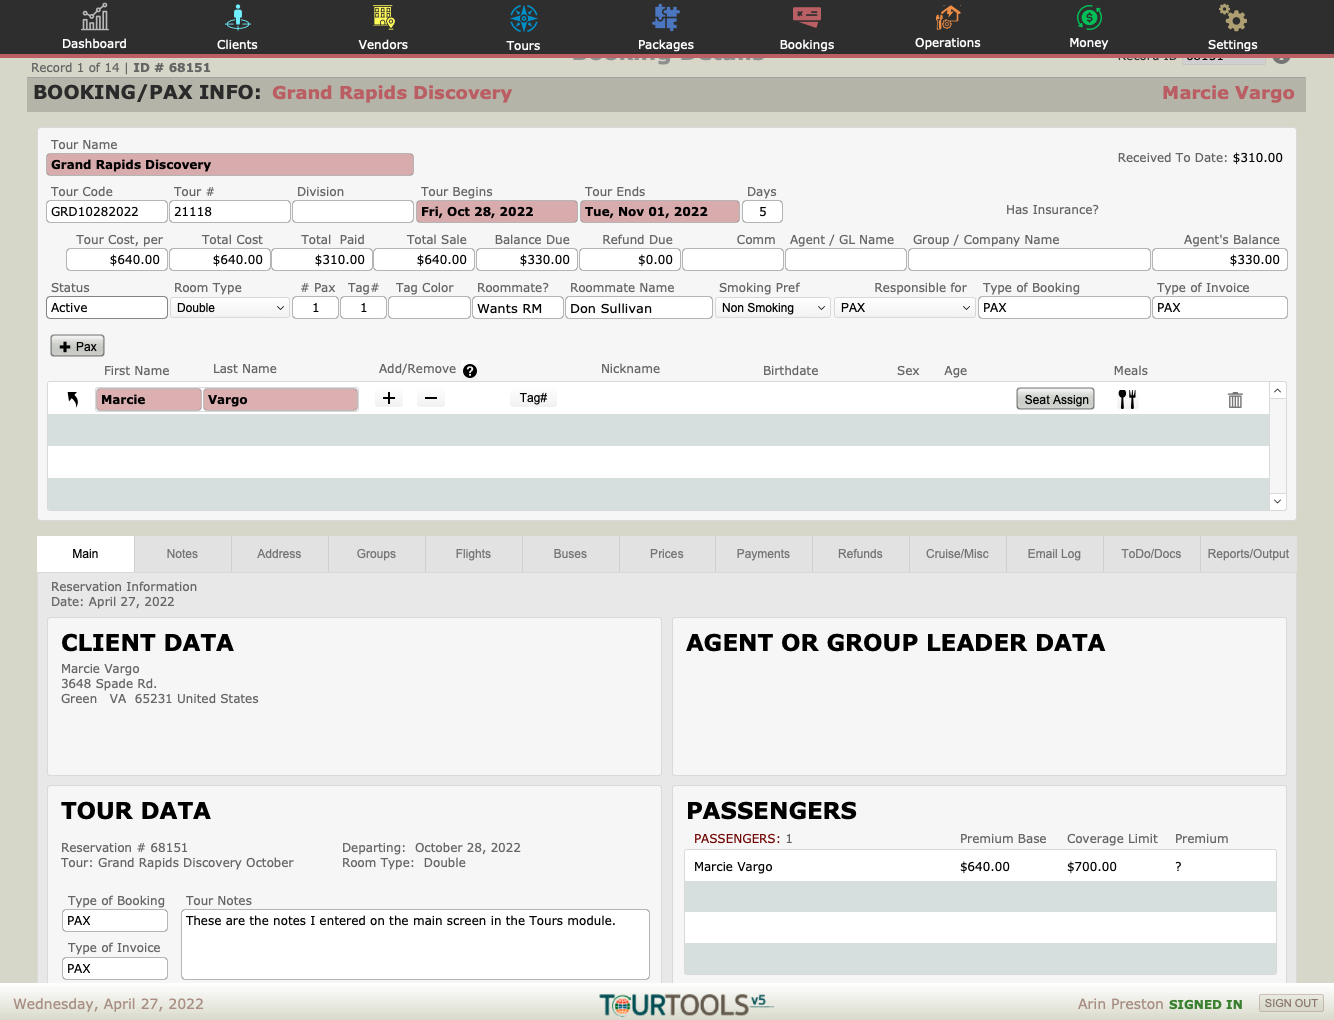The image size is (1334, 1020).
Task: Click Marcie Vargo row in Passengers table
Action: click(x=980, y=866)
